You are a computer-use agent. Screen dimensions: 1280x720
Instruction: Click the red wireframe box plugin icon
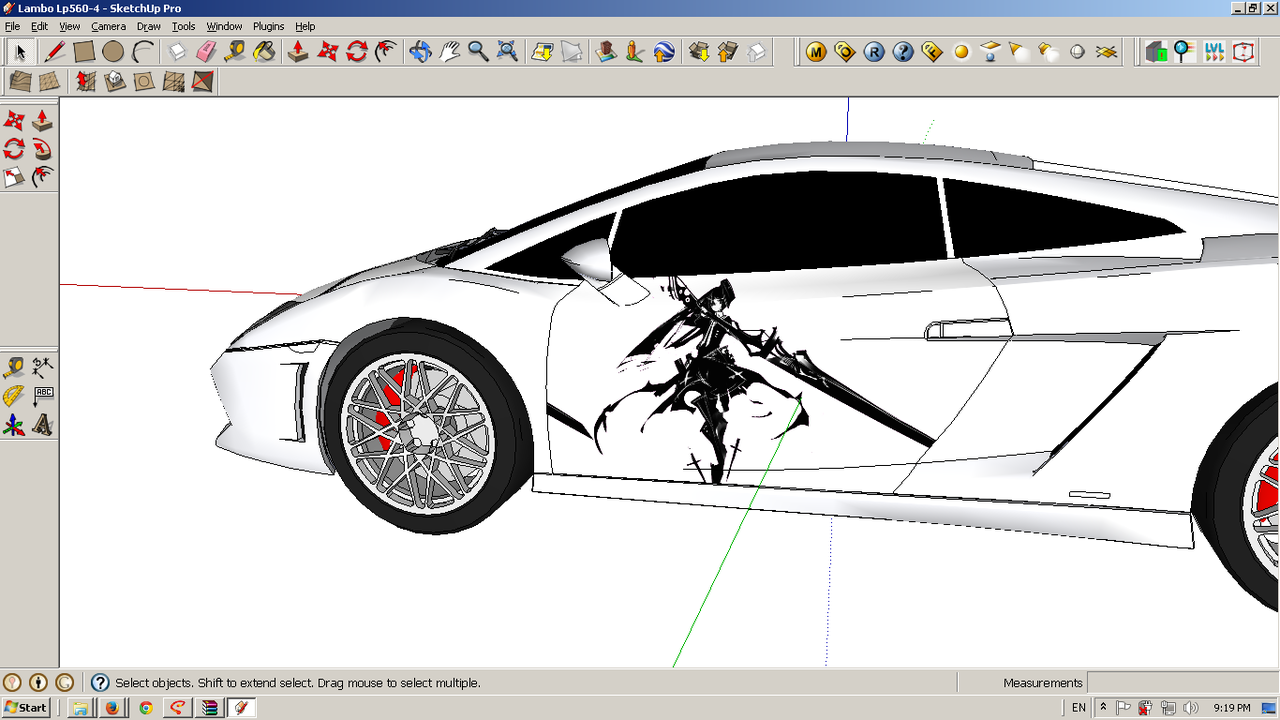tap(1244, 52)
